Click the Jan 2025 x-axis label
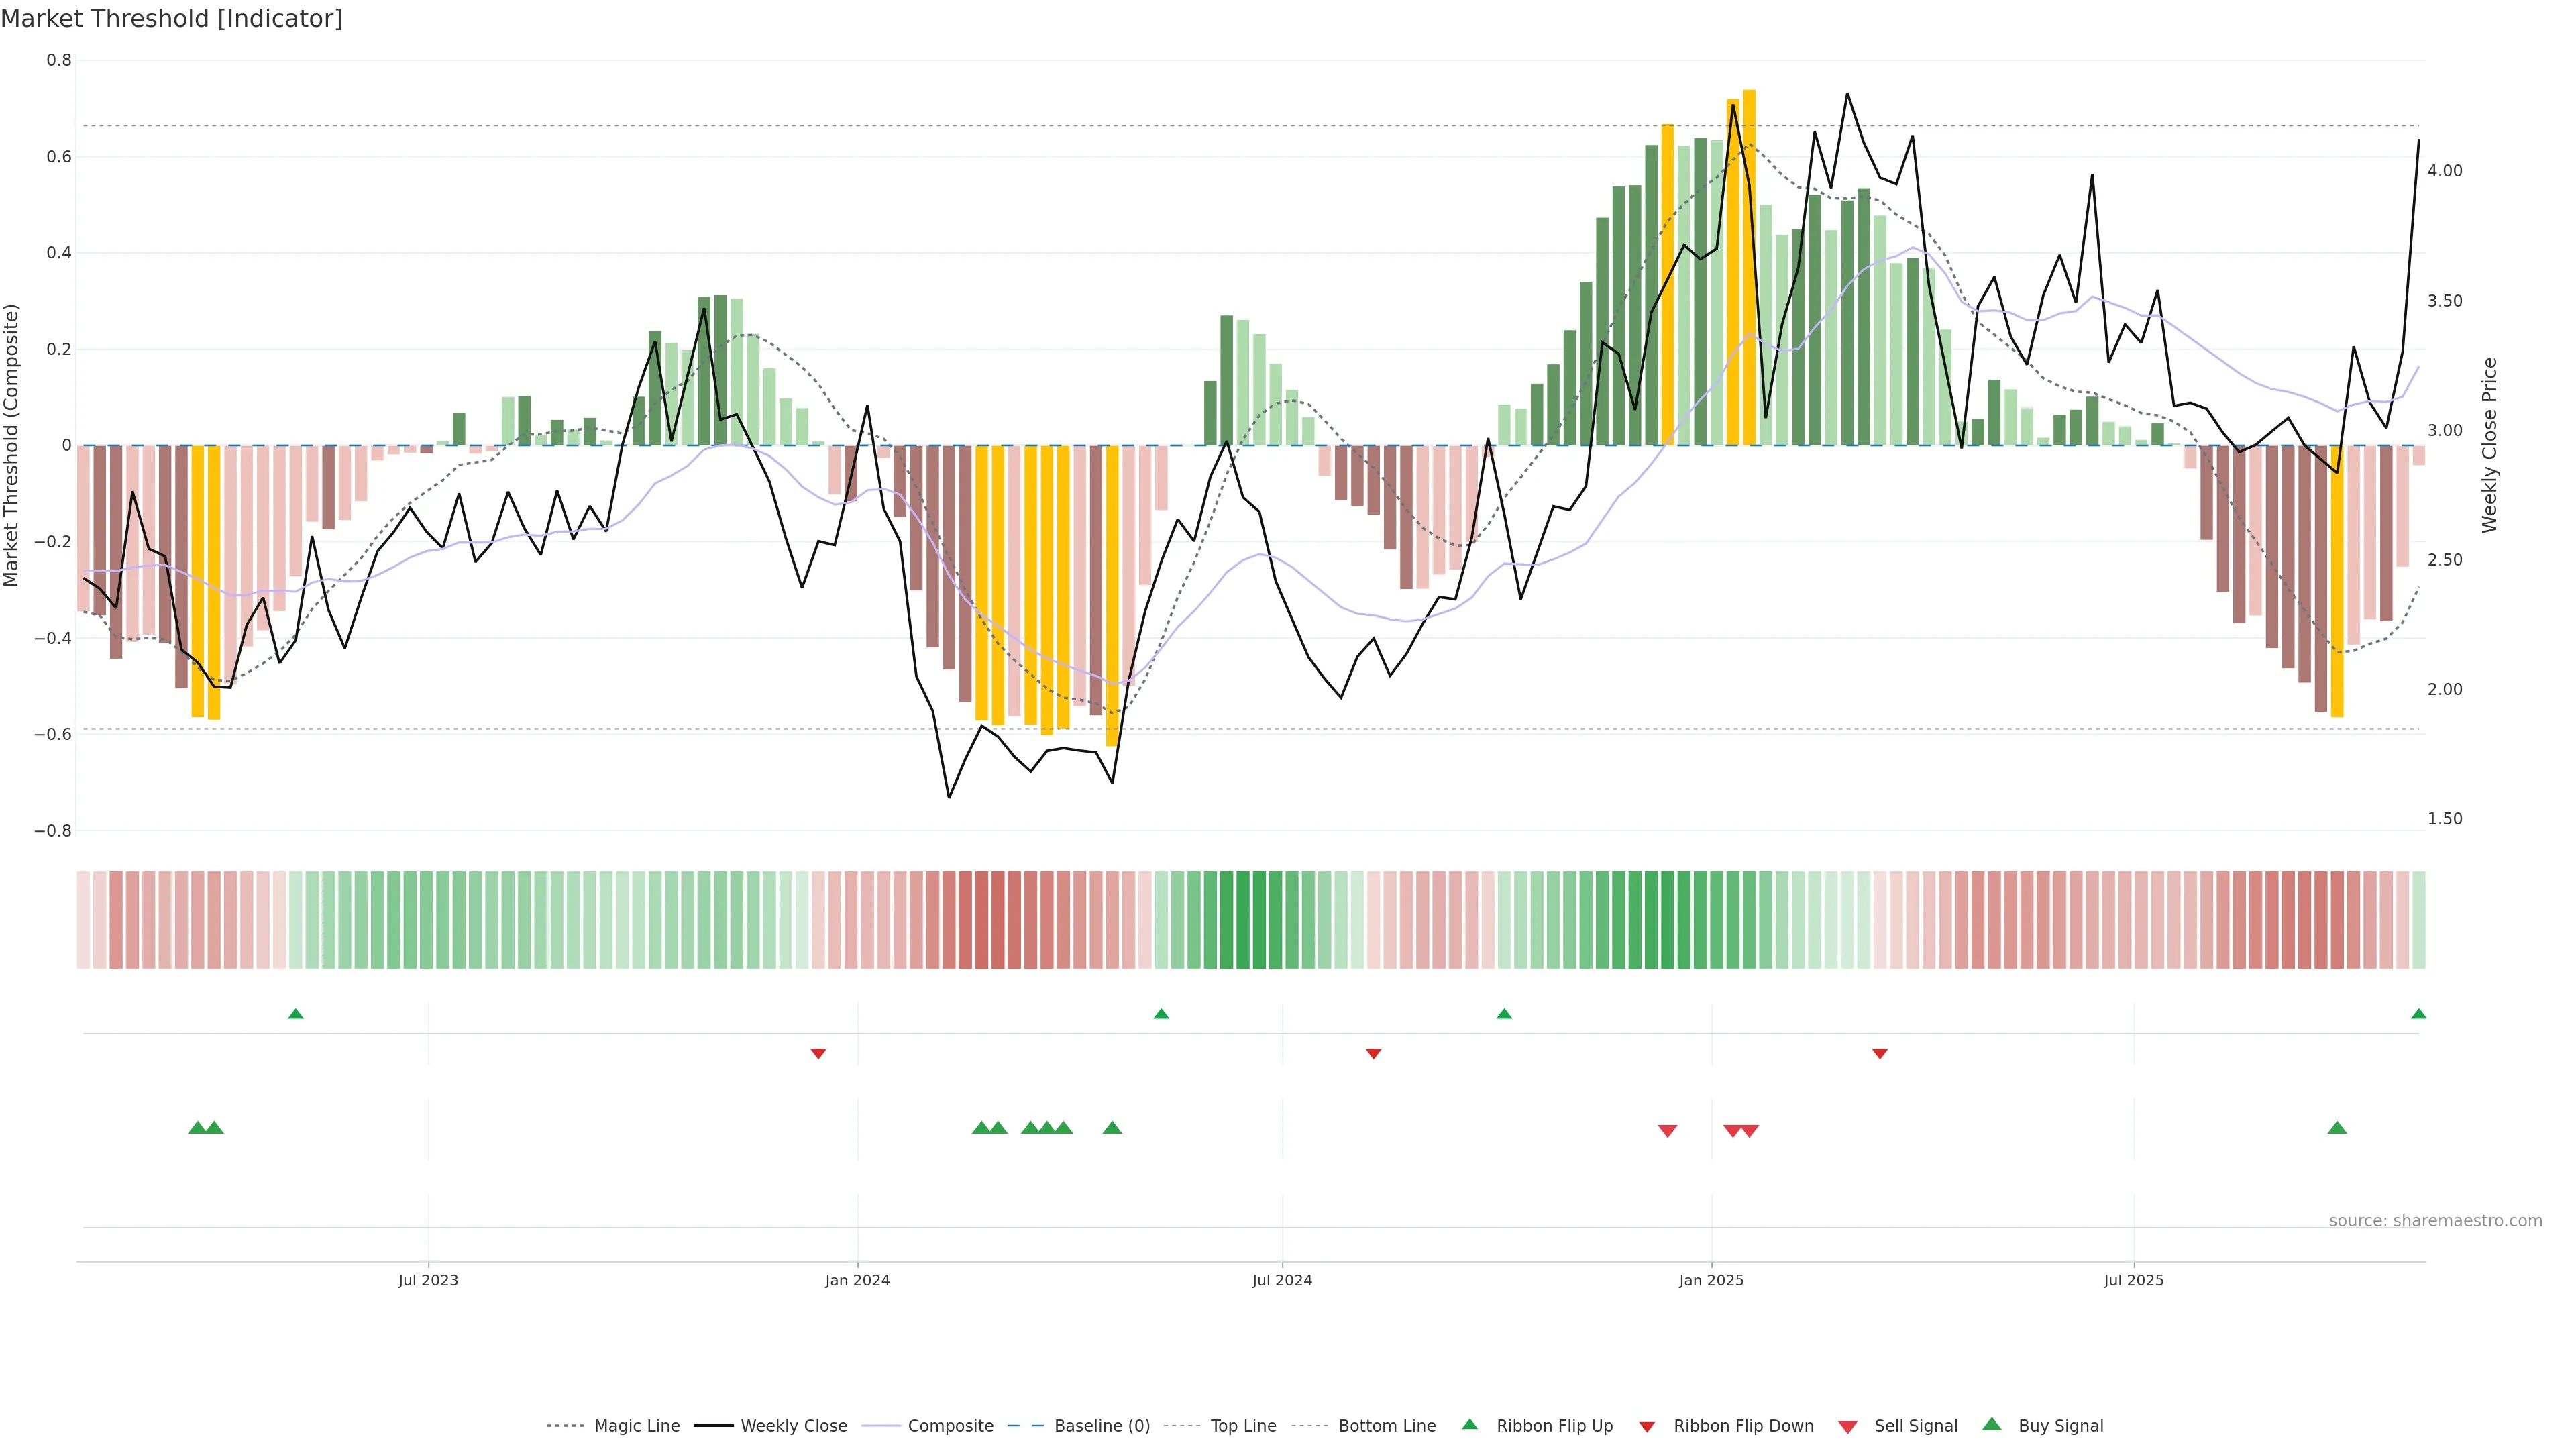This screenshot has height=1449, width=2576. pyautogui.click(x=1711, y=1280)
